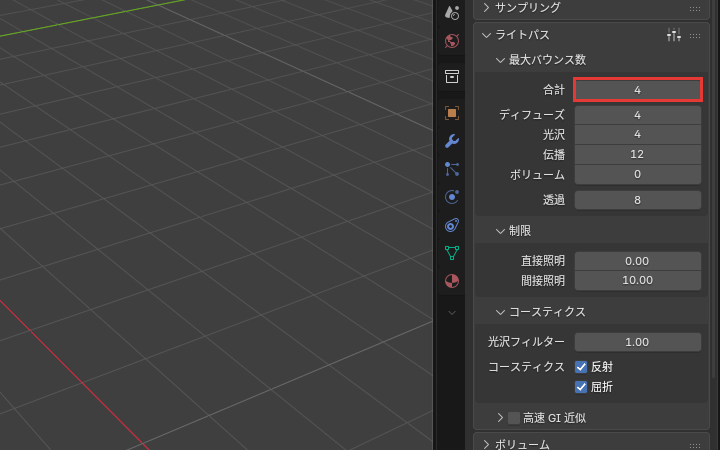The height and width of the screenshot is (450, 720).
Task: Click the 伝播 bounces field
Action: pos(638,154)
